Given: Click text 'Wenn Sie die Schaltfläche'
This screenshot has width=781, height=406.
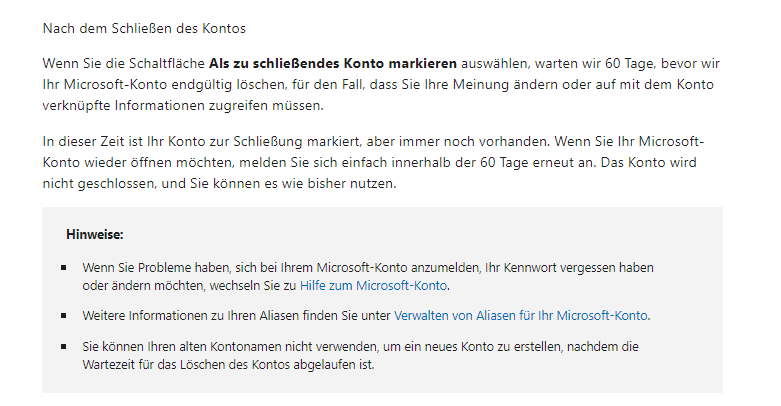Looking at the screenshot, I should pyautogui.click(x=124, y=64).
